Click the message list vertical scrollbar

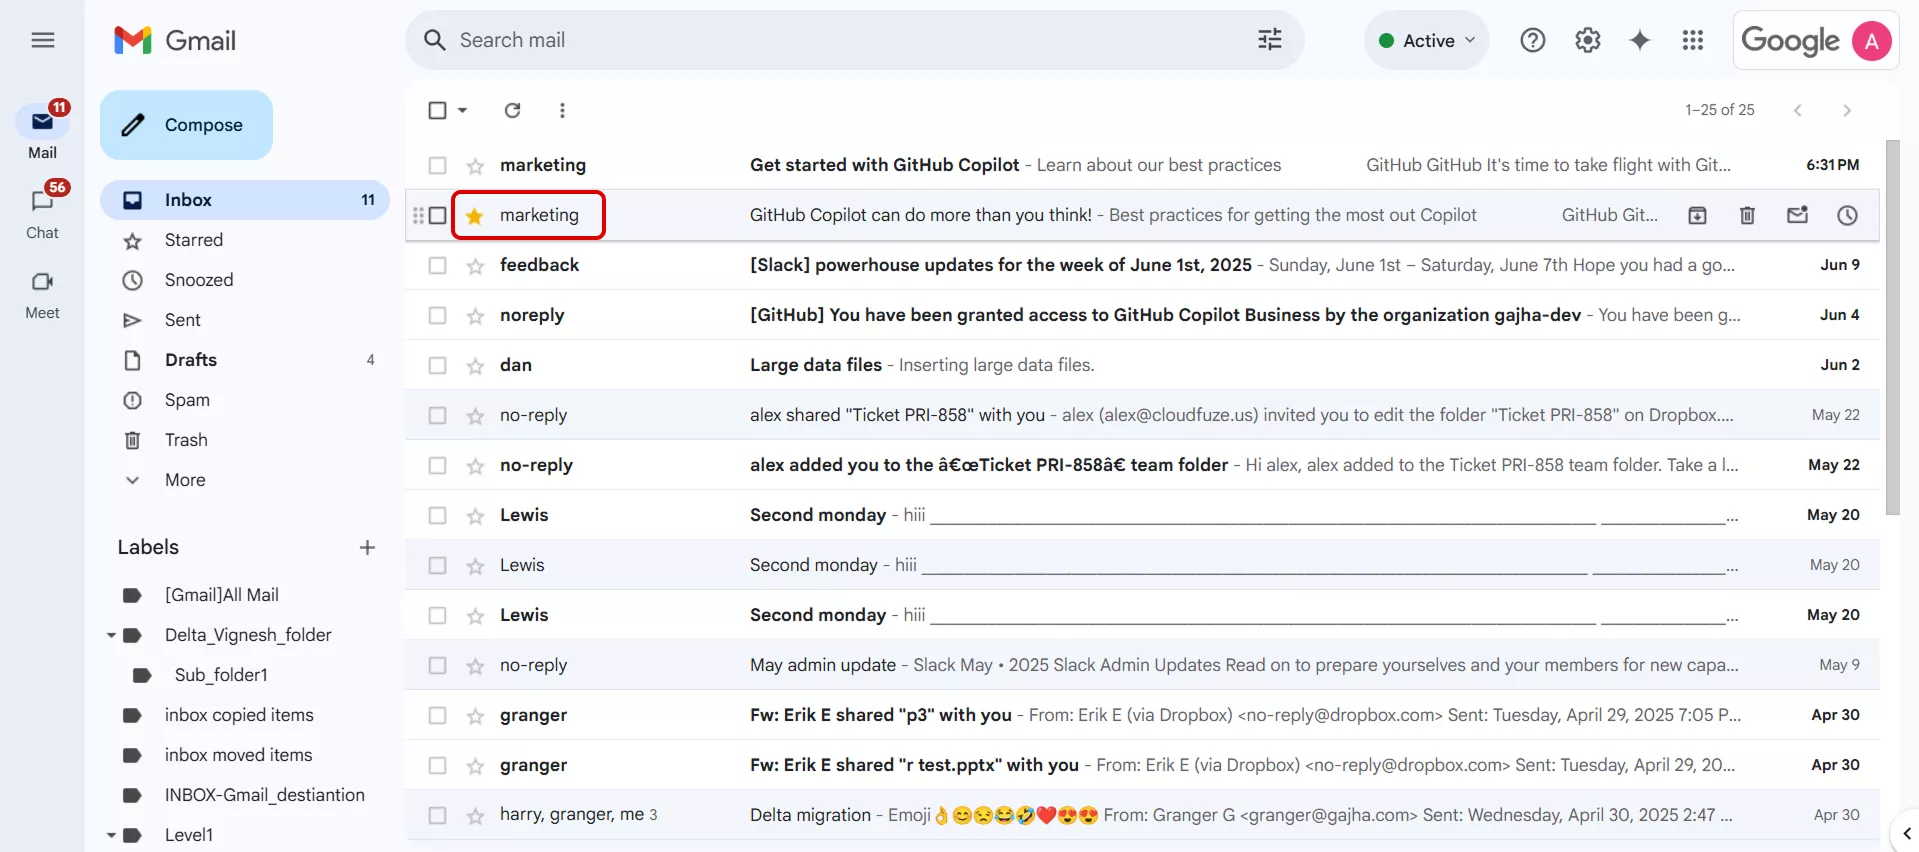pyautogui.click(x=1892, y=328)
